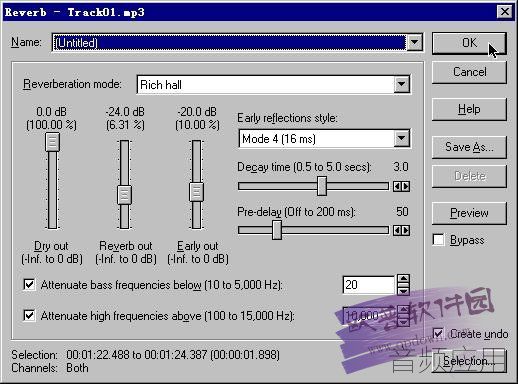Toggle Attenuate bass frequencies checkbox
Viewport: 518px width, 384px height.
pos(29,285)
